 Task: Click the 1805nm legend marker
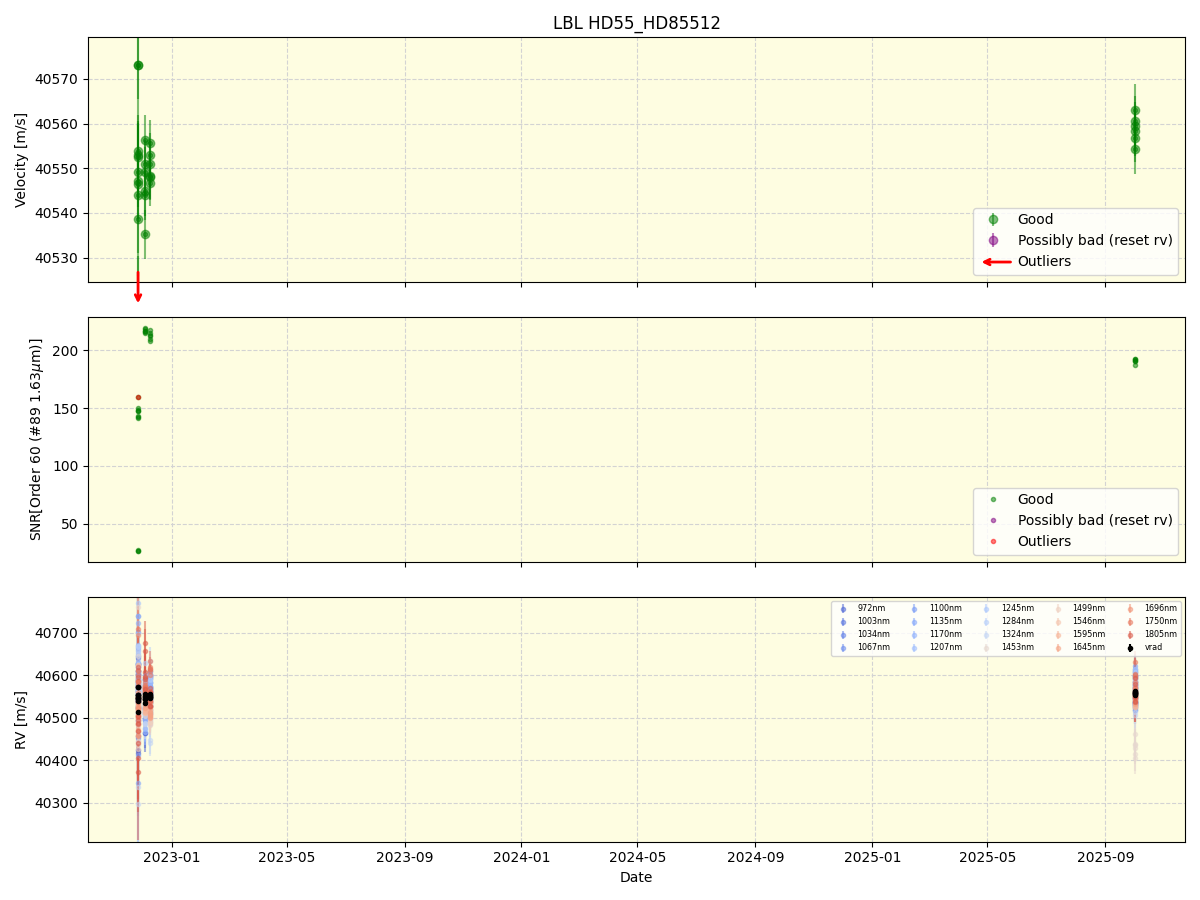1130,635
